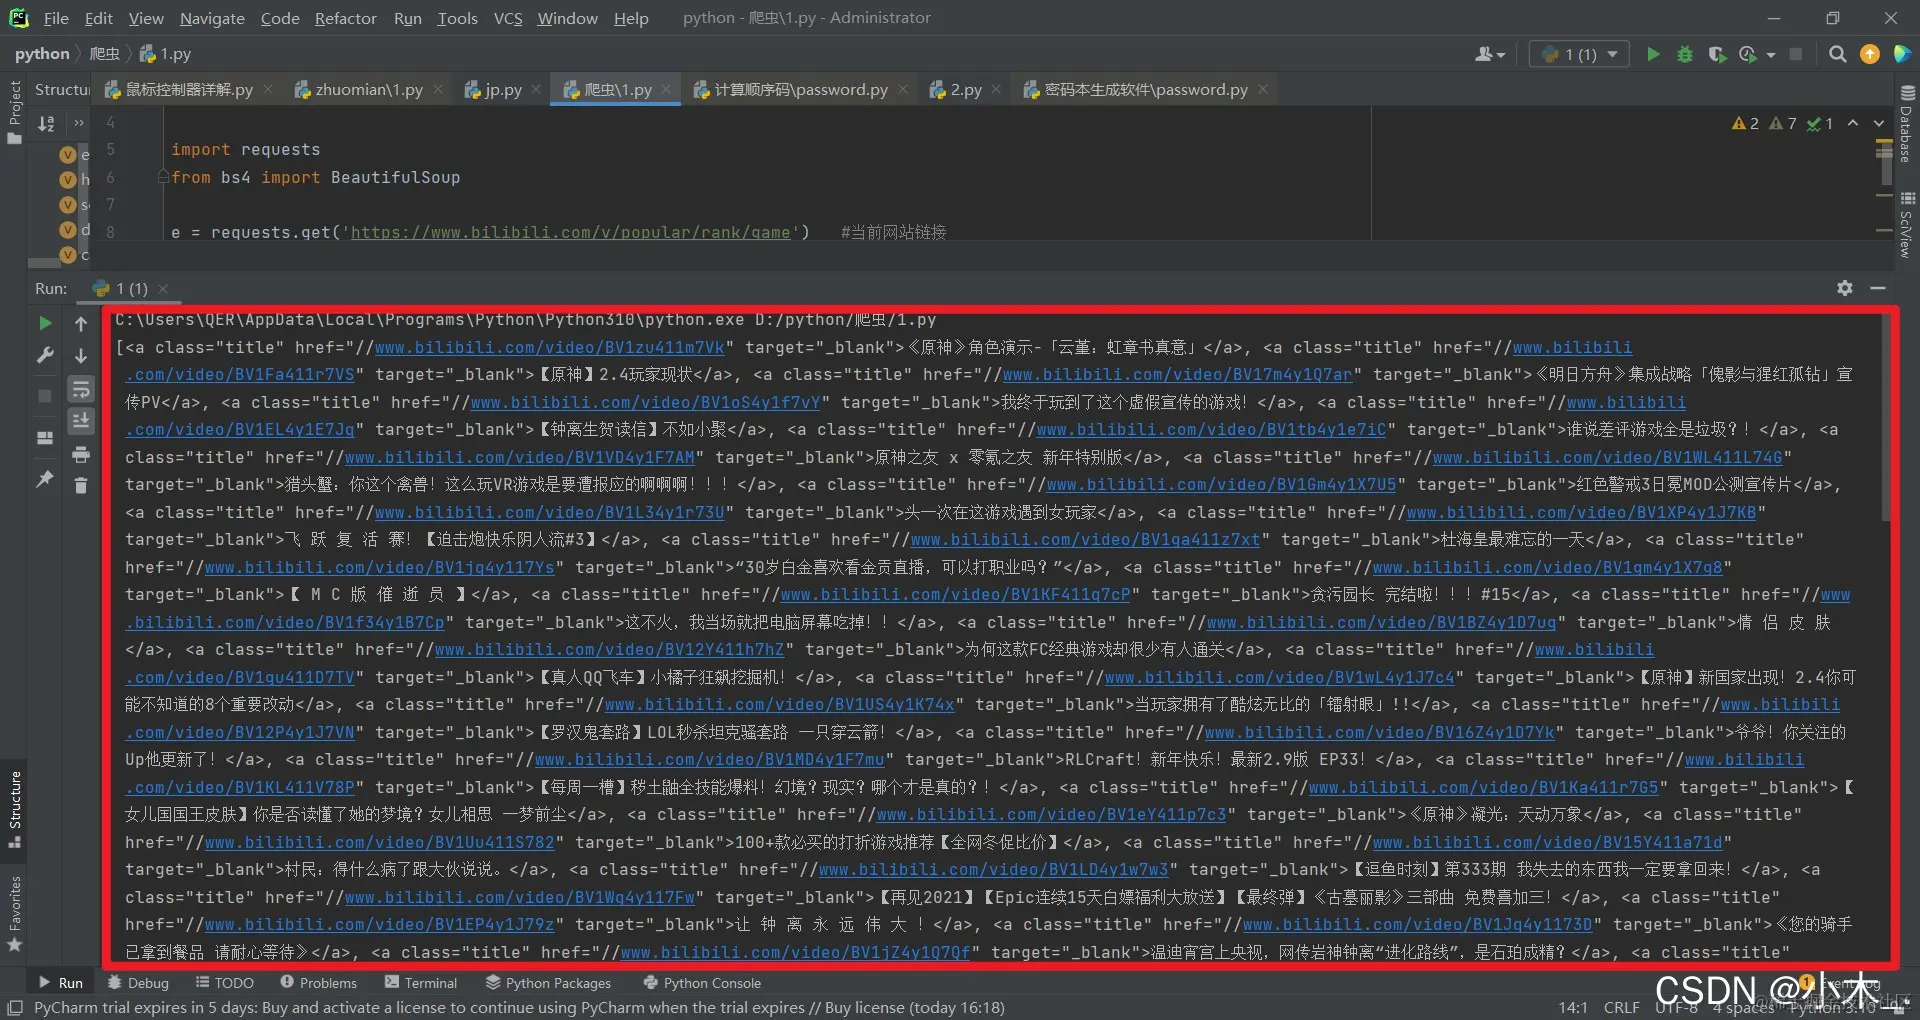Run with Coverage from the top toolbar

pos(1717,54)
